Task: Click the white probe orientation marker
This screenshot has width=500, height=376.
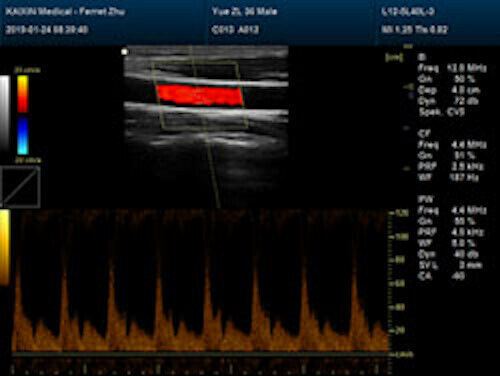Action: coord(125,52)
